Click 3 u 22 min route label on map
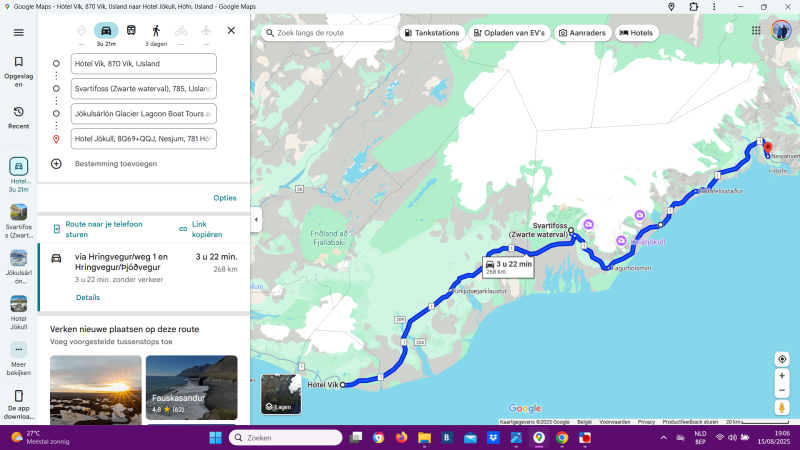Image resolution: width=800 pixels, height=450 pixels. 508,267
